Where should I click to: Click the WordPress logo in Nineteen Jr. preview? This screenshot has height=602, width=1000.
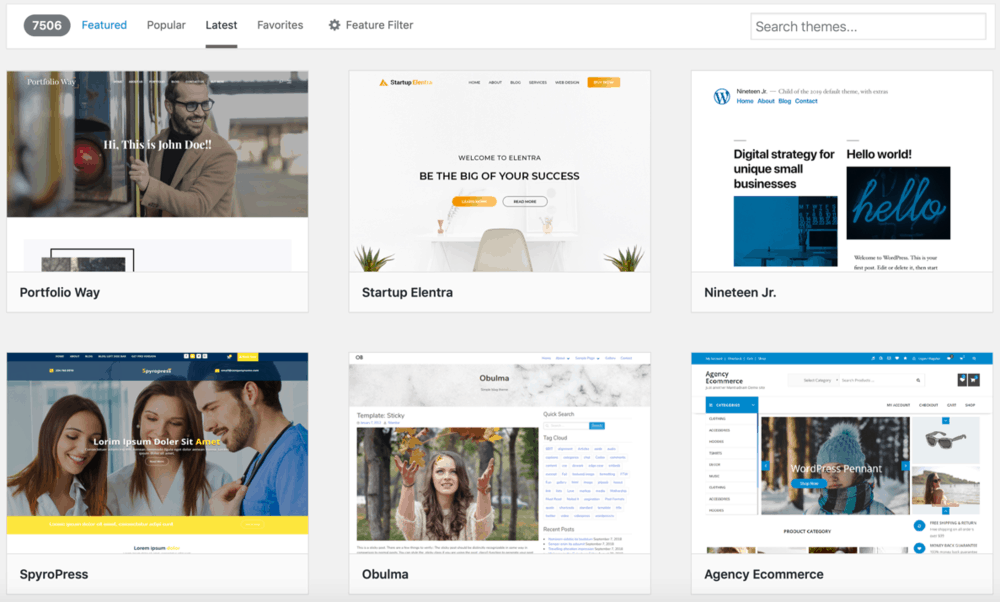coord(722,97)
